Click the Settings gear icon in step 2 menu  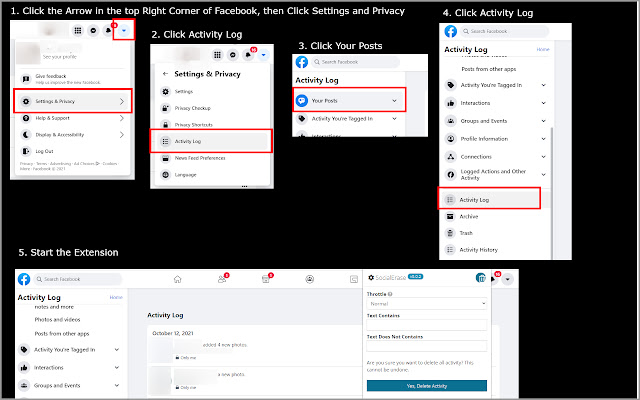coord(165,92)
